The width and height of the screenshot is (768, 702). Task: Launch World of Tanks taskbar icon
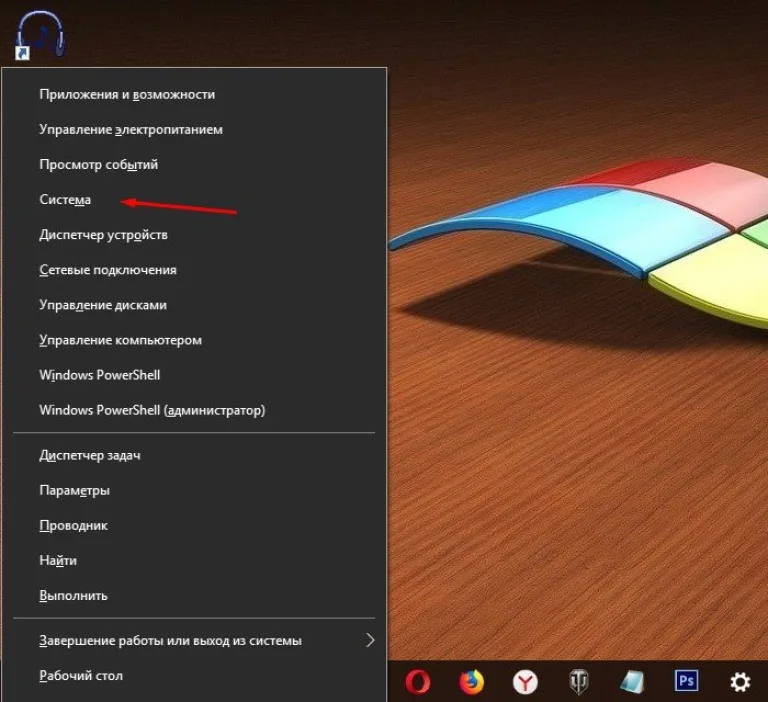click(x=579, y=681)
